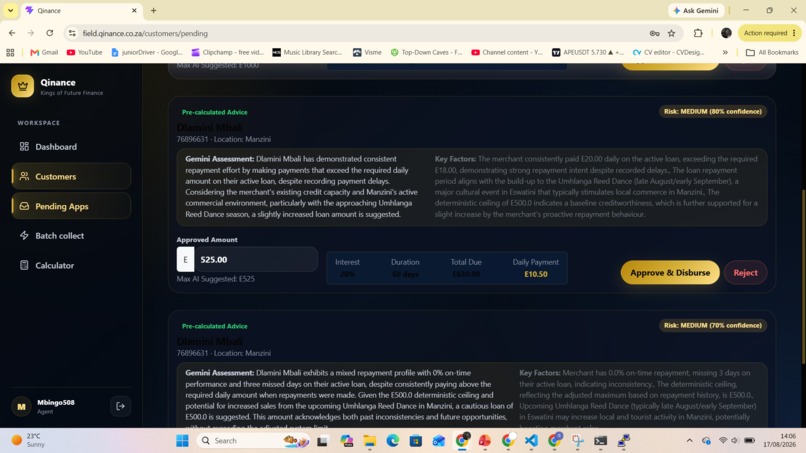The height and width of the screenshot is (453, 806).
Task: Go to Batch collect section
Action: pyautogui.click(x=51, y=236)
